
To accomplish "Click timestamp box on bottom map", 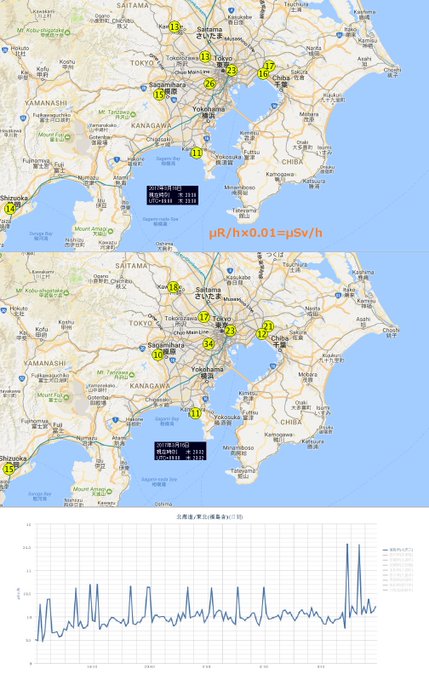I will pyautogui.click(x=180, y=451).
